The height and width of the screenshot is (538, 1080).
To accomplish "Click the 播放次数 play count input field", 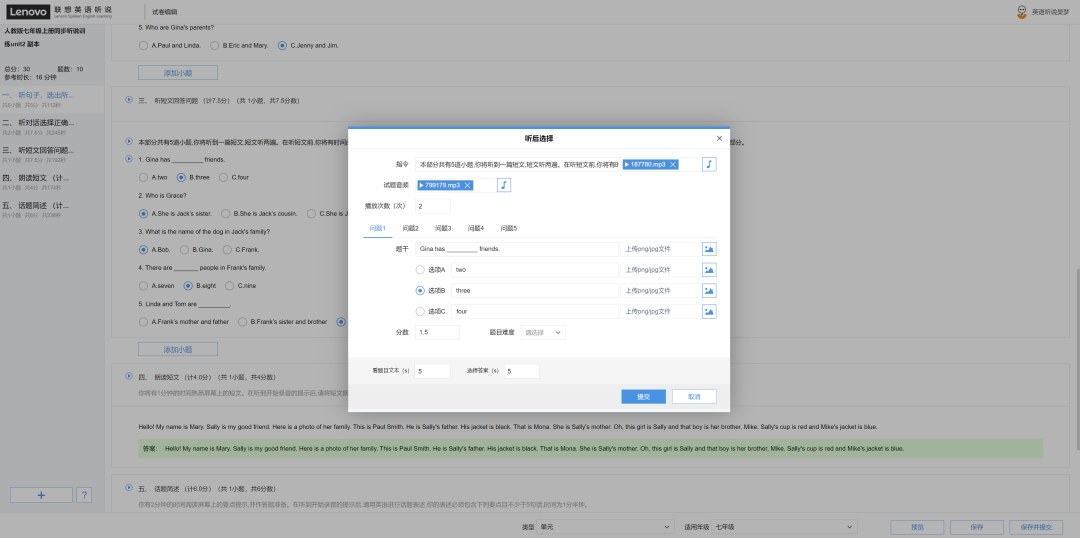I will 432,206.
